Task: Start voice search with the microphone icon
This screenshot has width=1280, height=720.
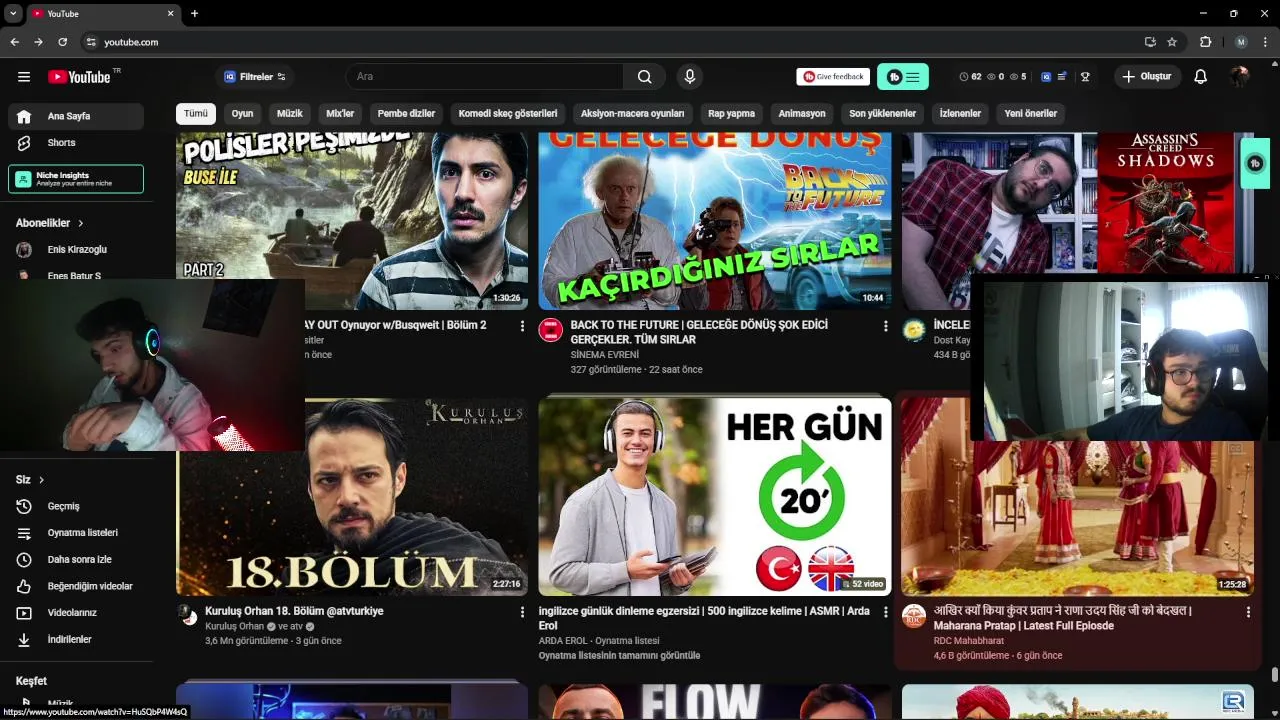Action: 689,77
